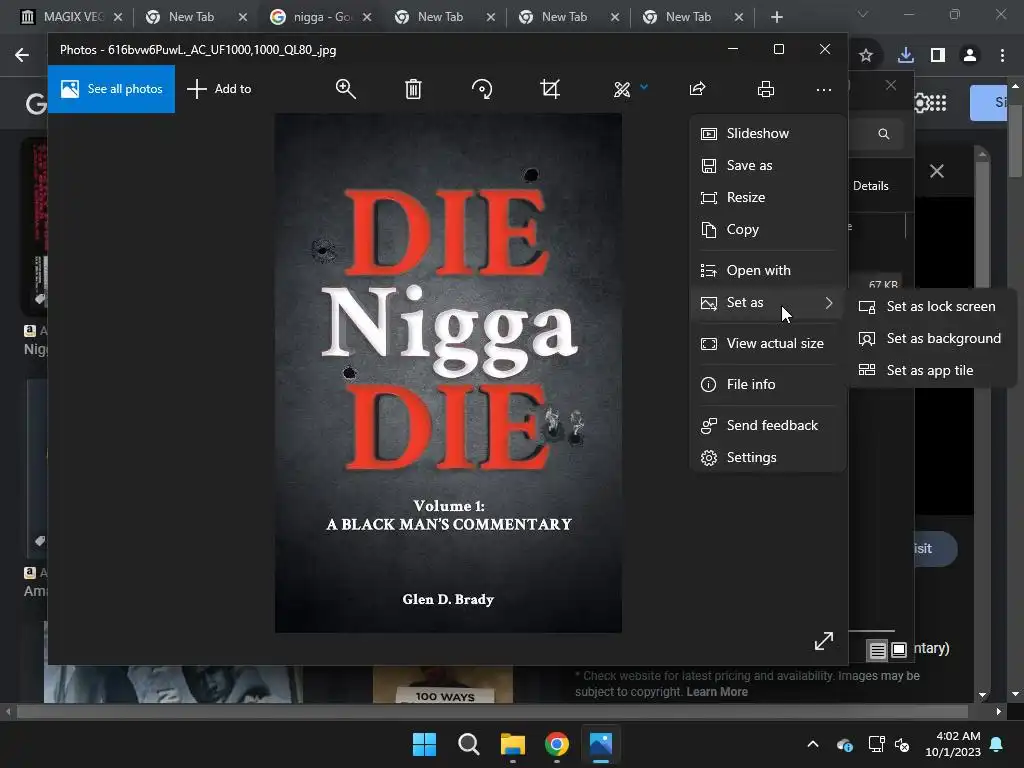1024x768 pixels.
Task: Toggle Chrome side panel icon
Action: pyautogui.click(x=938, y=56)
